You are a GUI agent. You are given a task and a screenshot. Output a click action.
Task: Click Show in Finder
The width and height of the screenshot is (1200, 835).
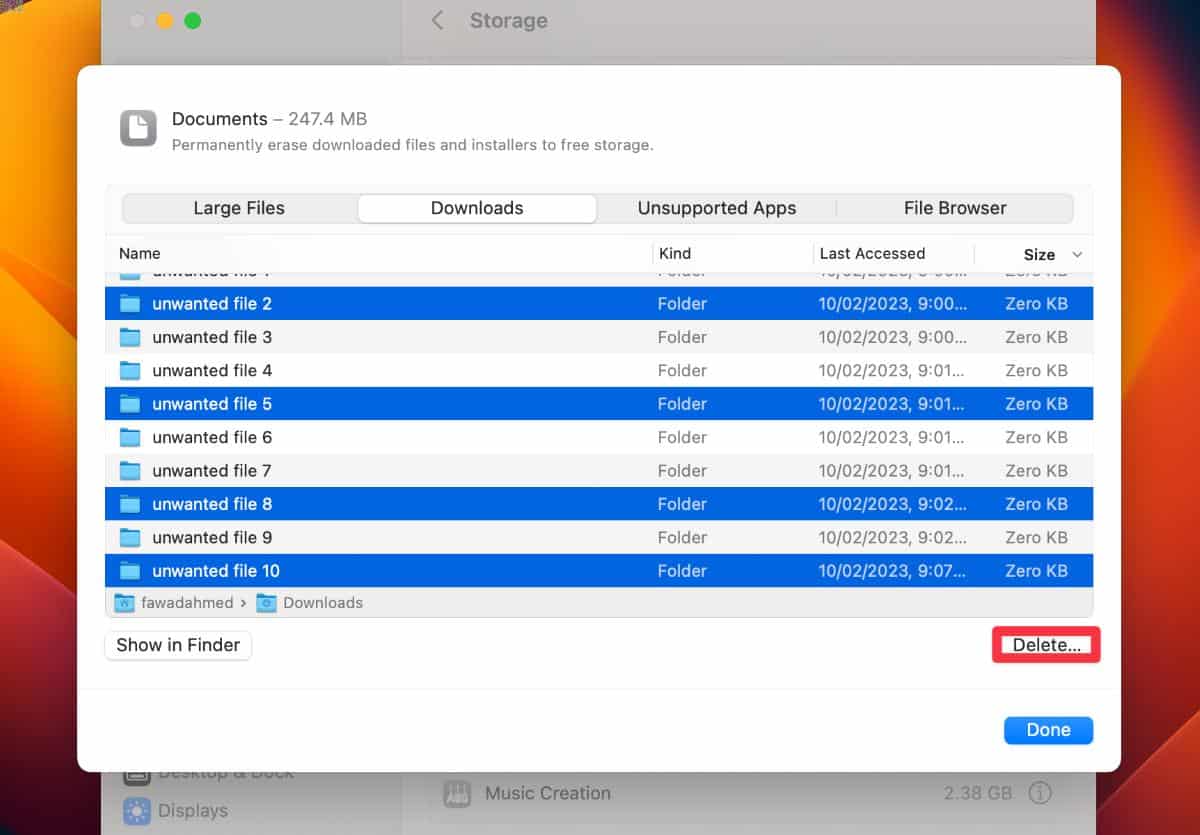[x=177, y=645]
